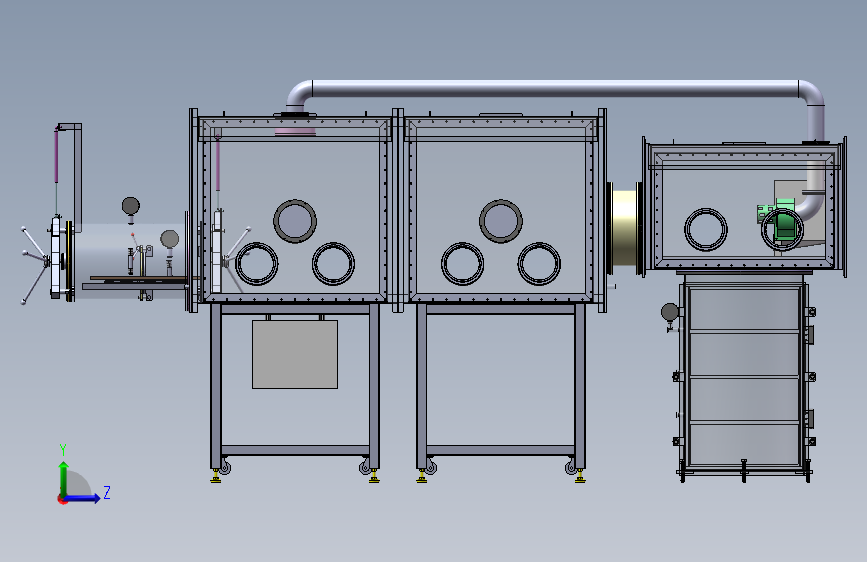Select the bottom crossbar of the middle stand
This screenshot has width=867, height=562.
tap(501, 450)
